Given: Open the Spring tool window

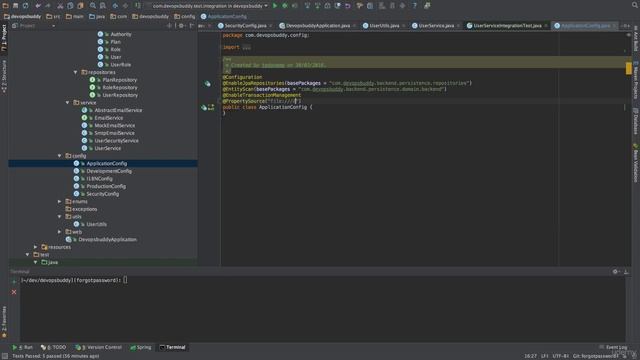Looking at the screenshot, I should pos(141,347).
